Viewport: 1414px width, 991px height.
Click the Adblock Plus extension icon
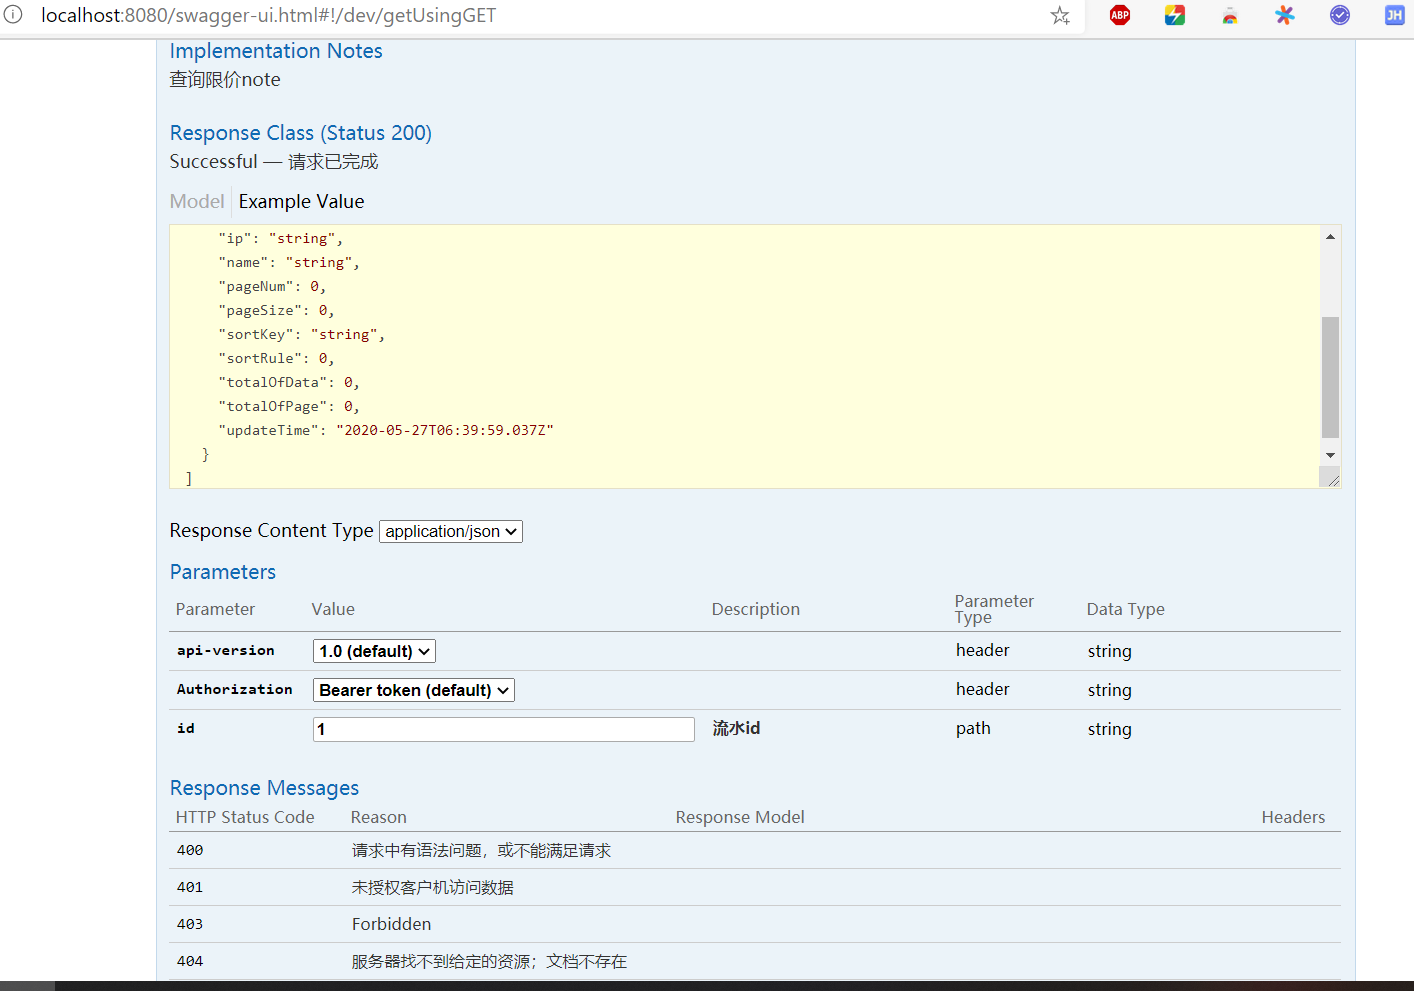click(1119, 15)
